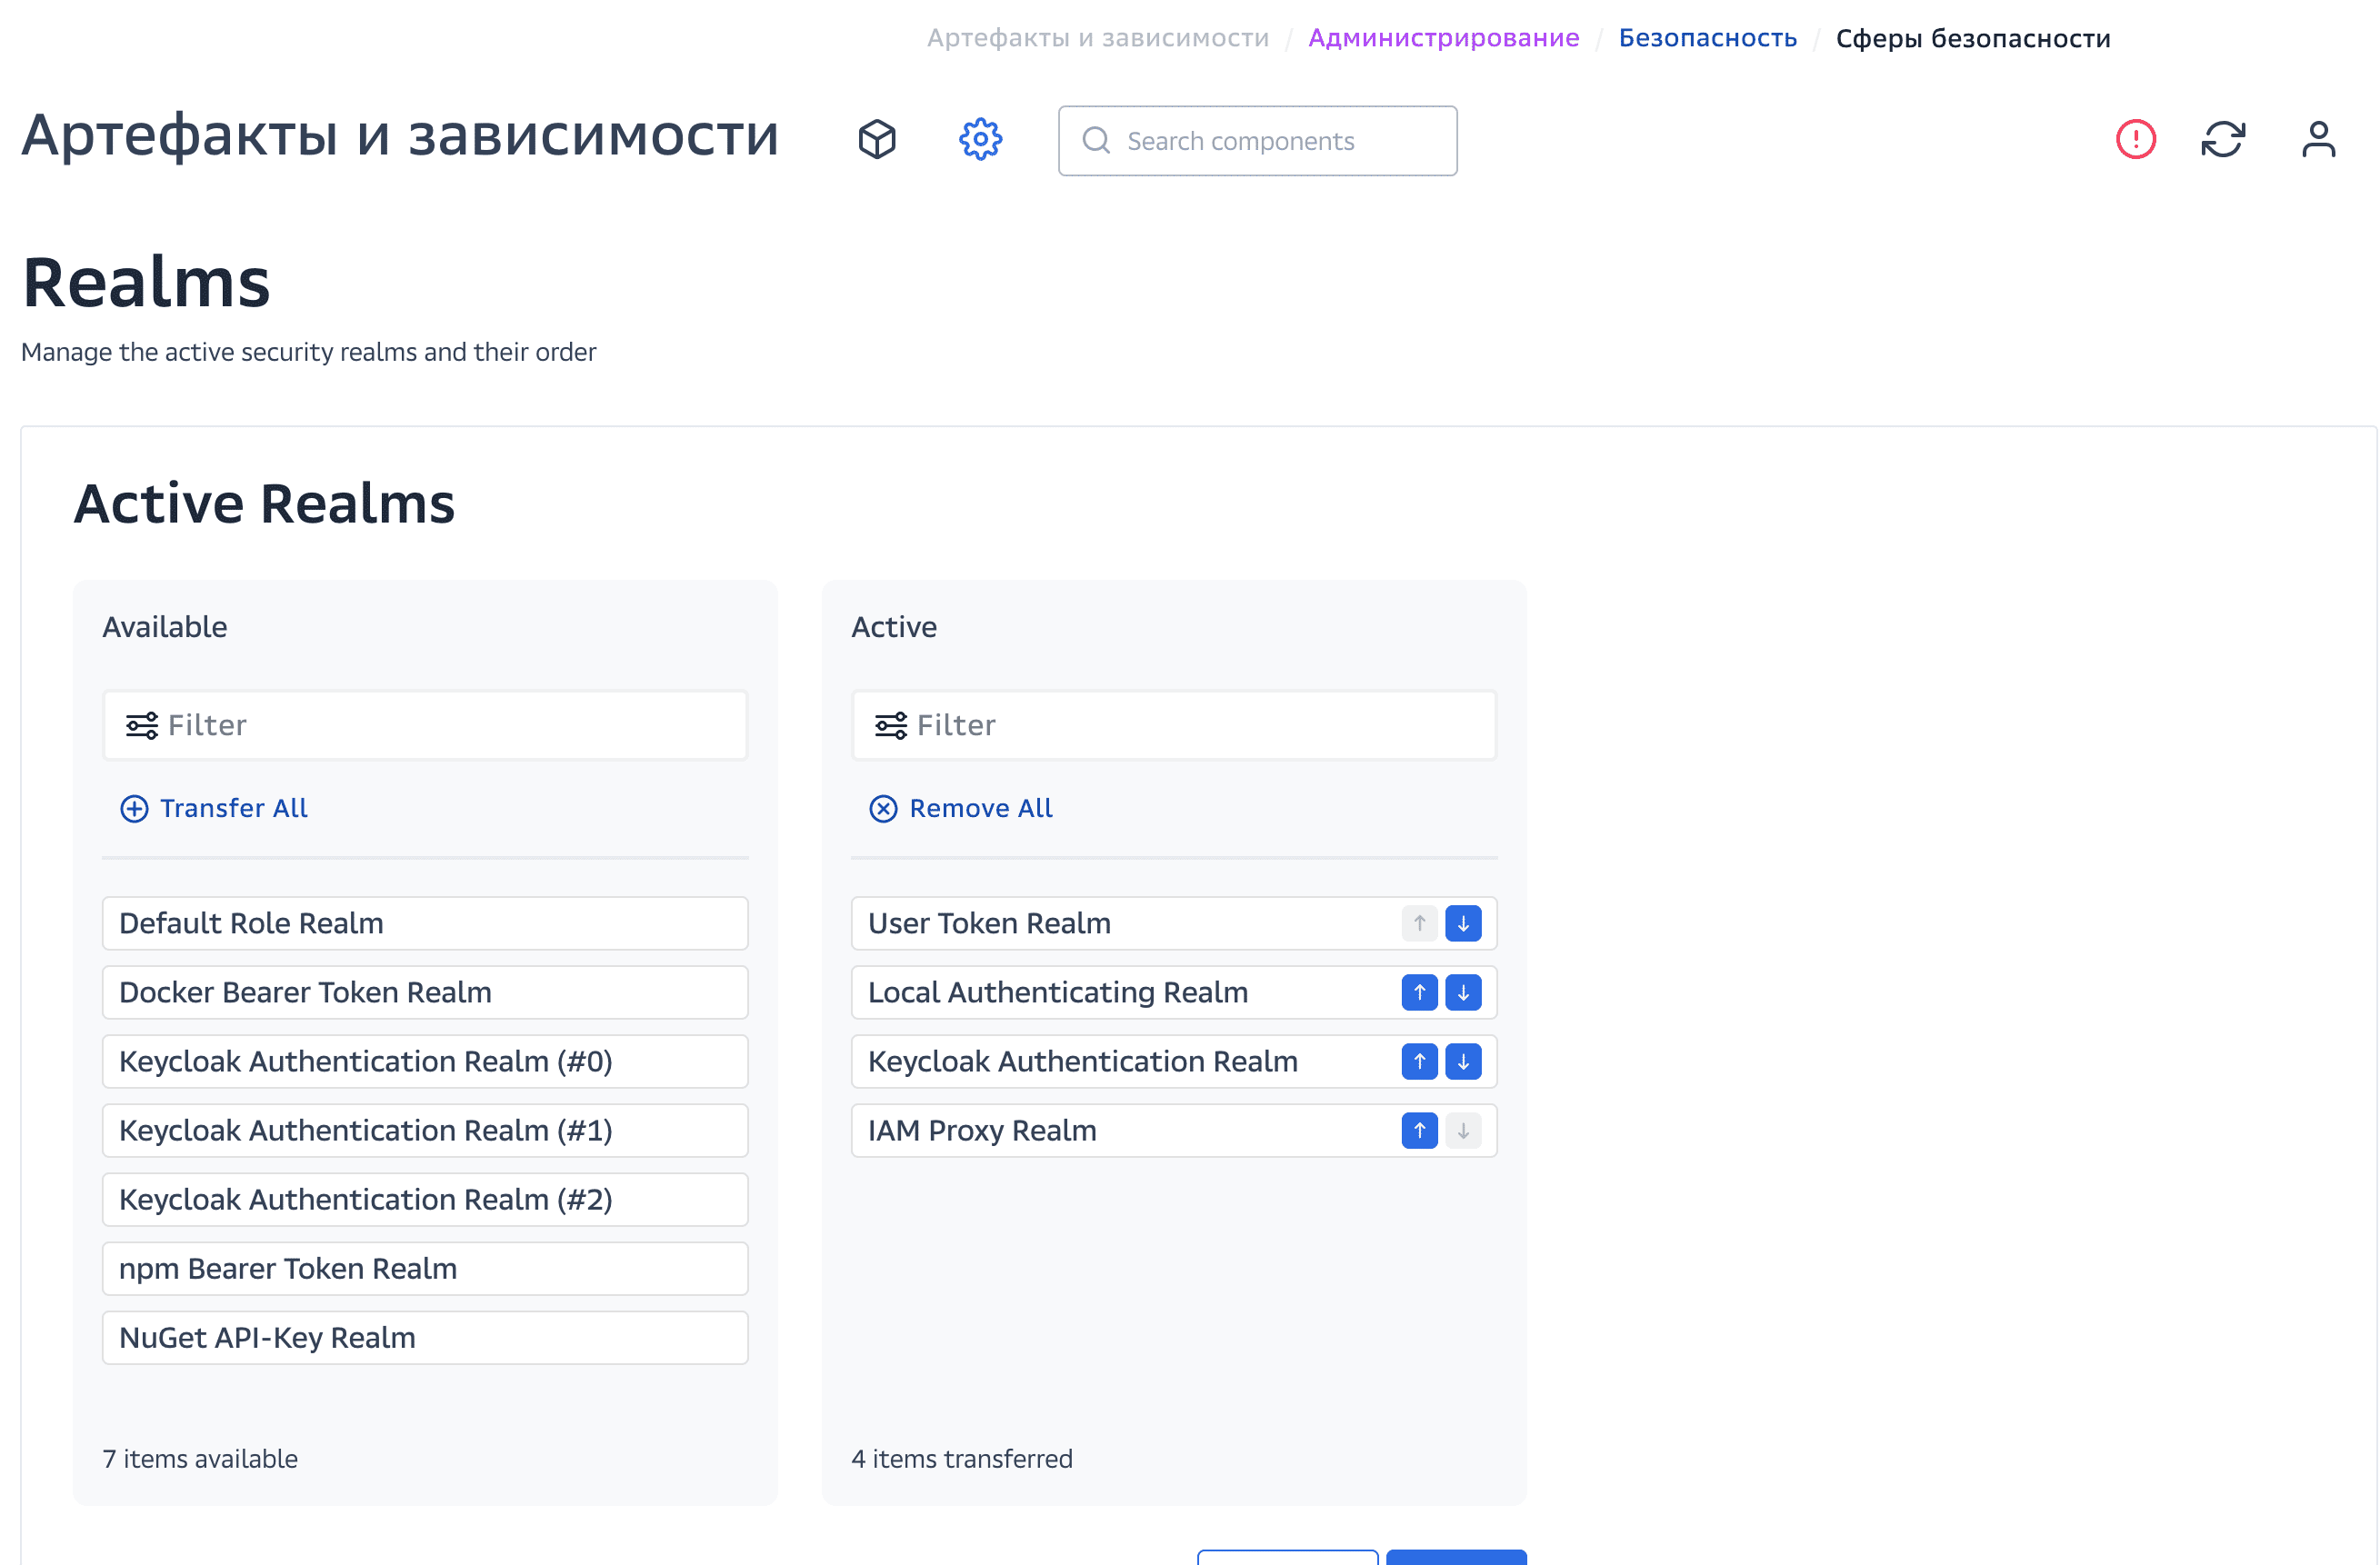Go to Безопасность breadcrumb
This screenshot has width=2380, height=1565.
(x=1707, y=38)
